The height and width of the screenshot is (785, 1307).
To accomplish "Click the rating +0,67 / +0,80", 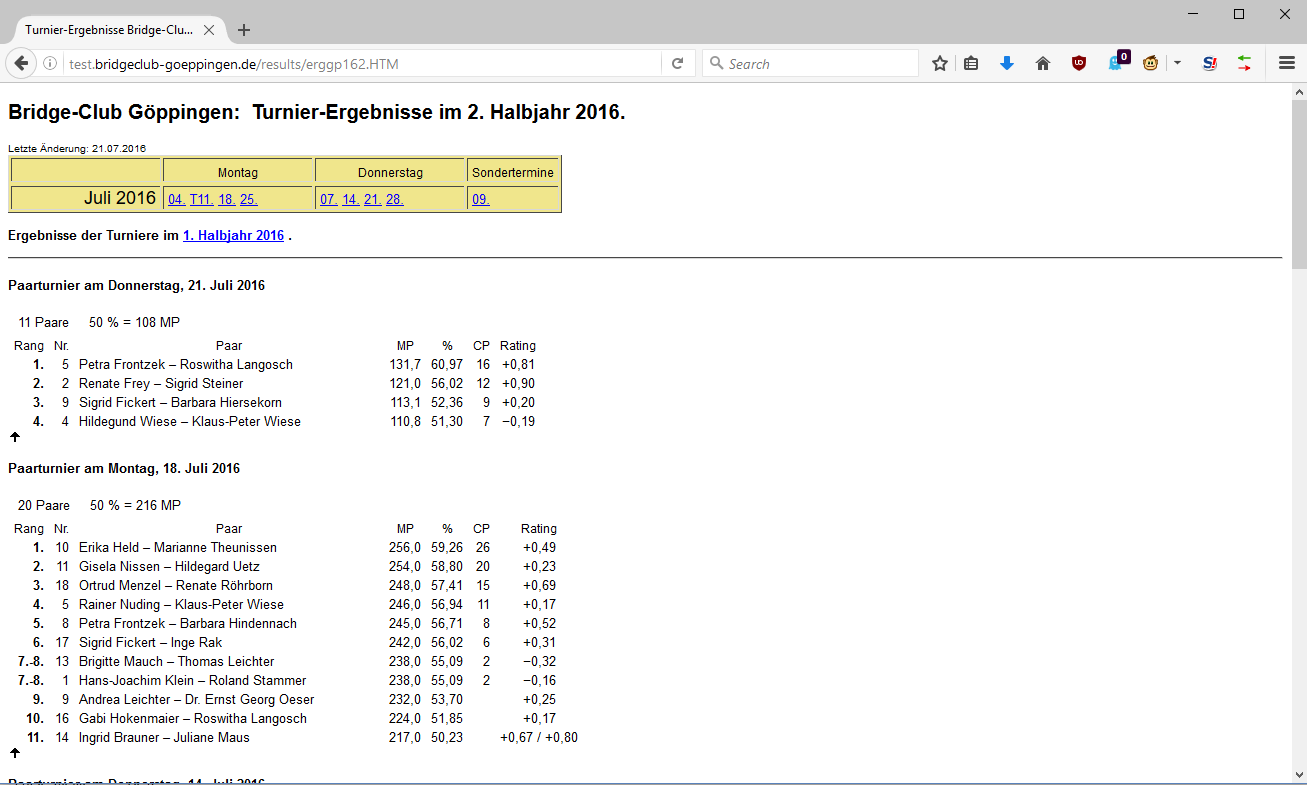I will click(539, 737).
